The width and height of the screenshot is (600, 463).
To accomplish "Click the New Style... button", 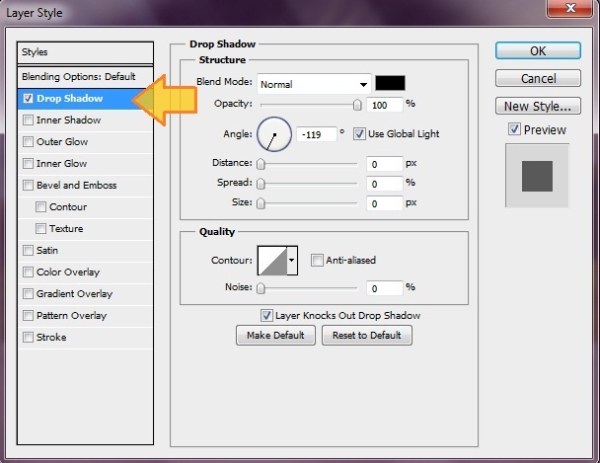I will 537,106.
